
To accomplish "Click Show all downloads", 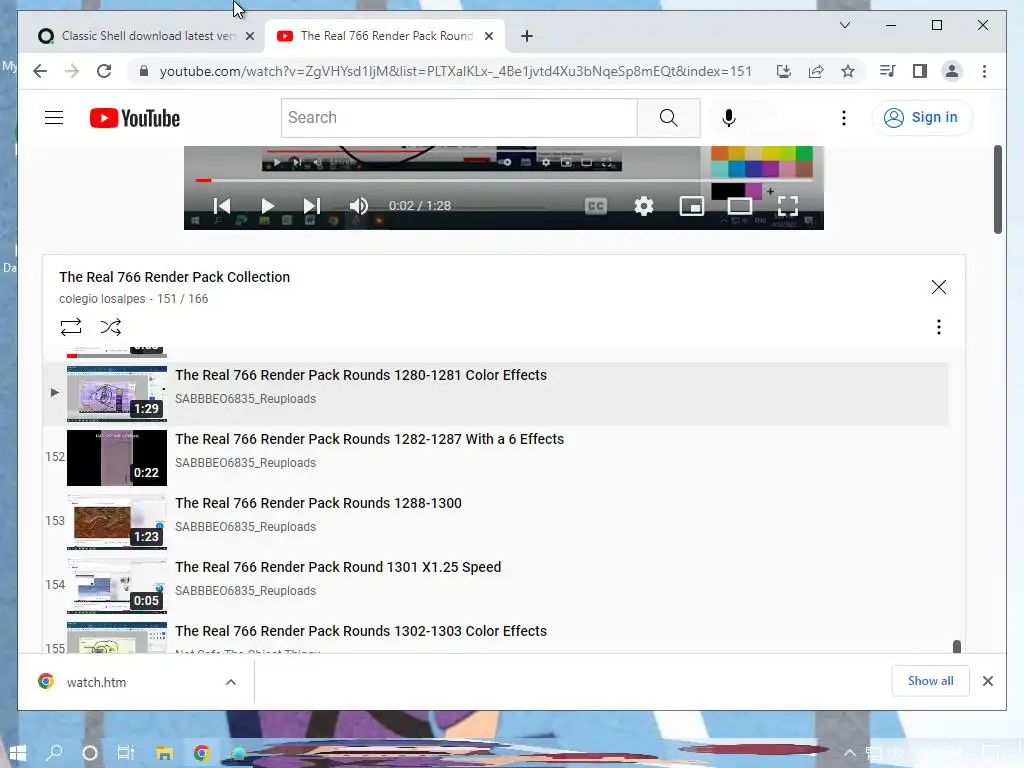I will [x=930, y=681].
